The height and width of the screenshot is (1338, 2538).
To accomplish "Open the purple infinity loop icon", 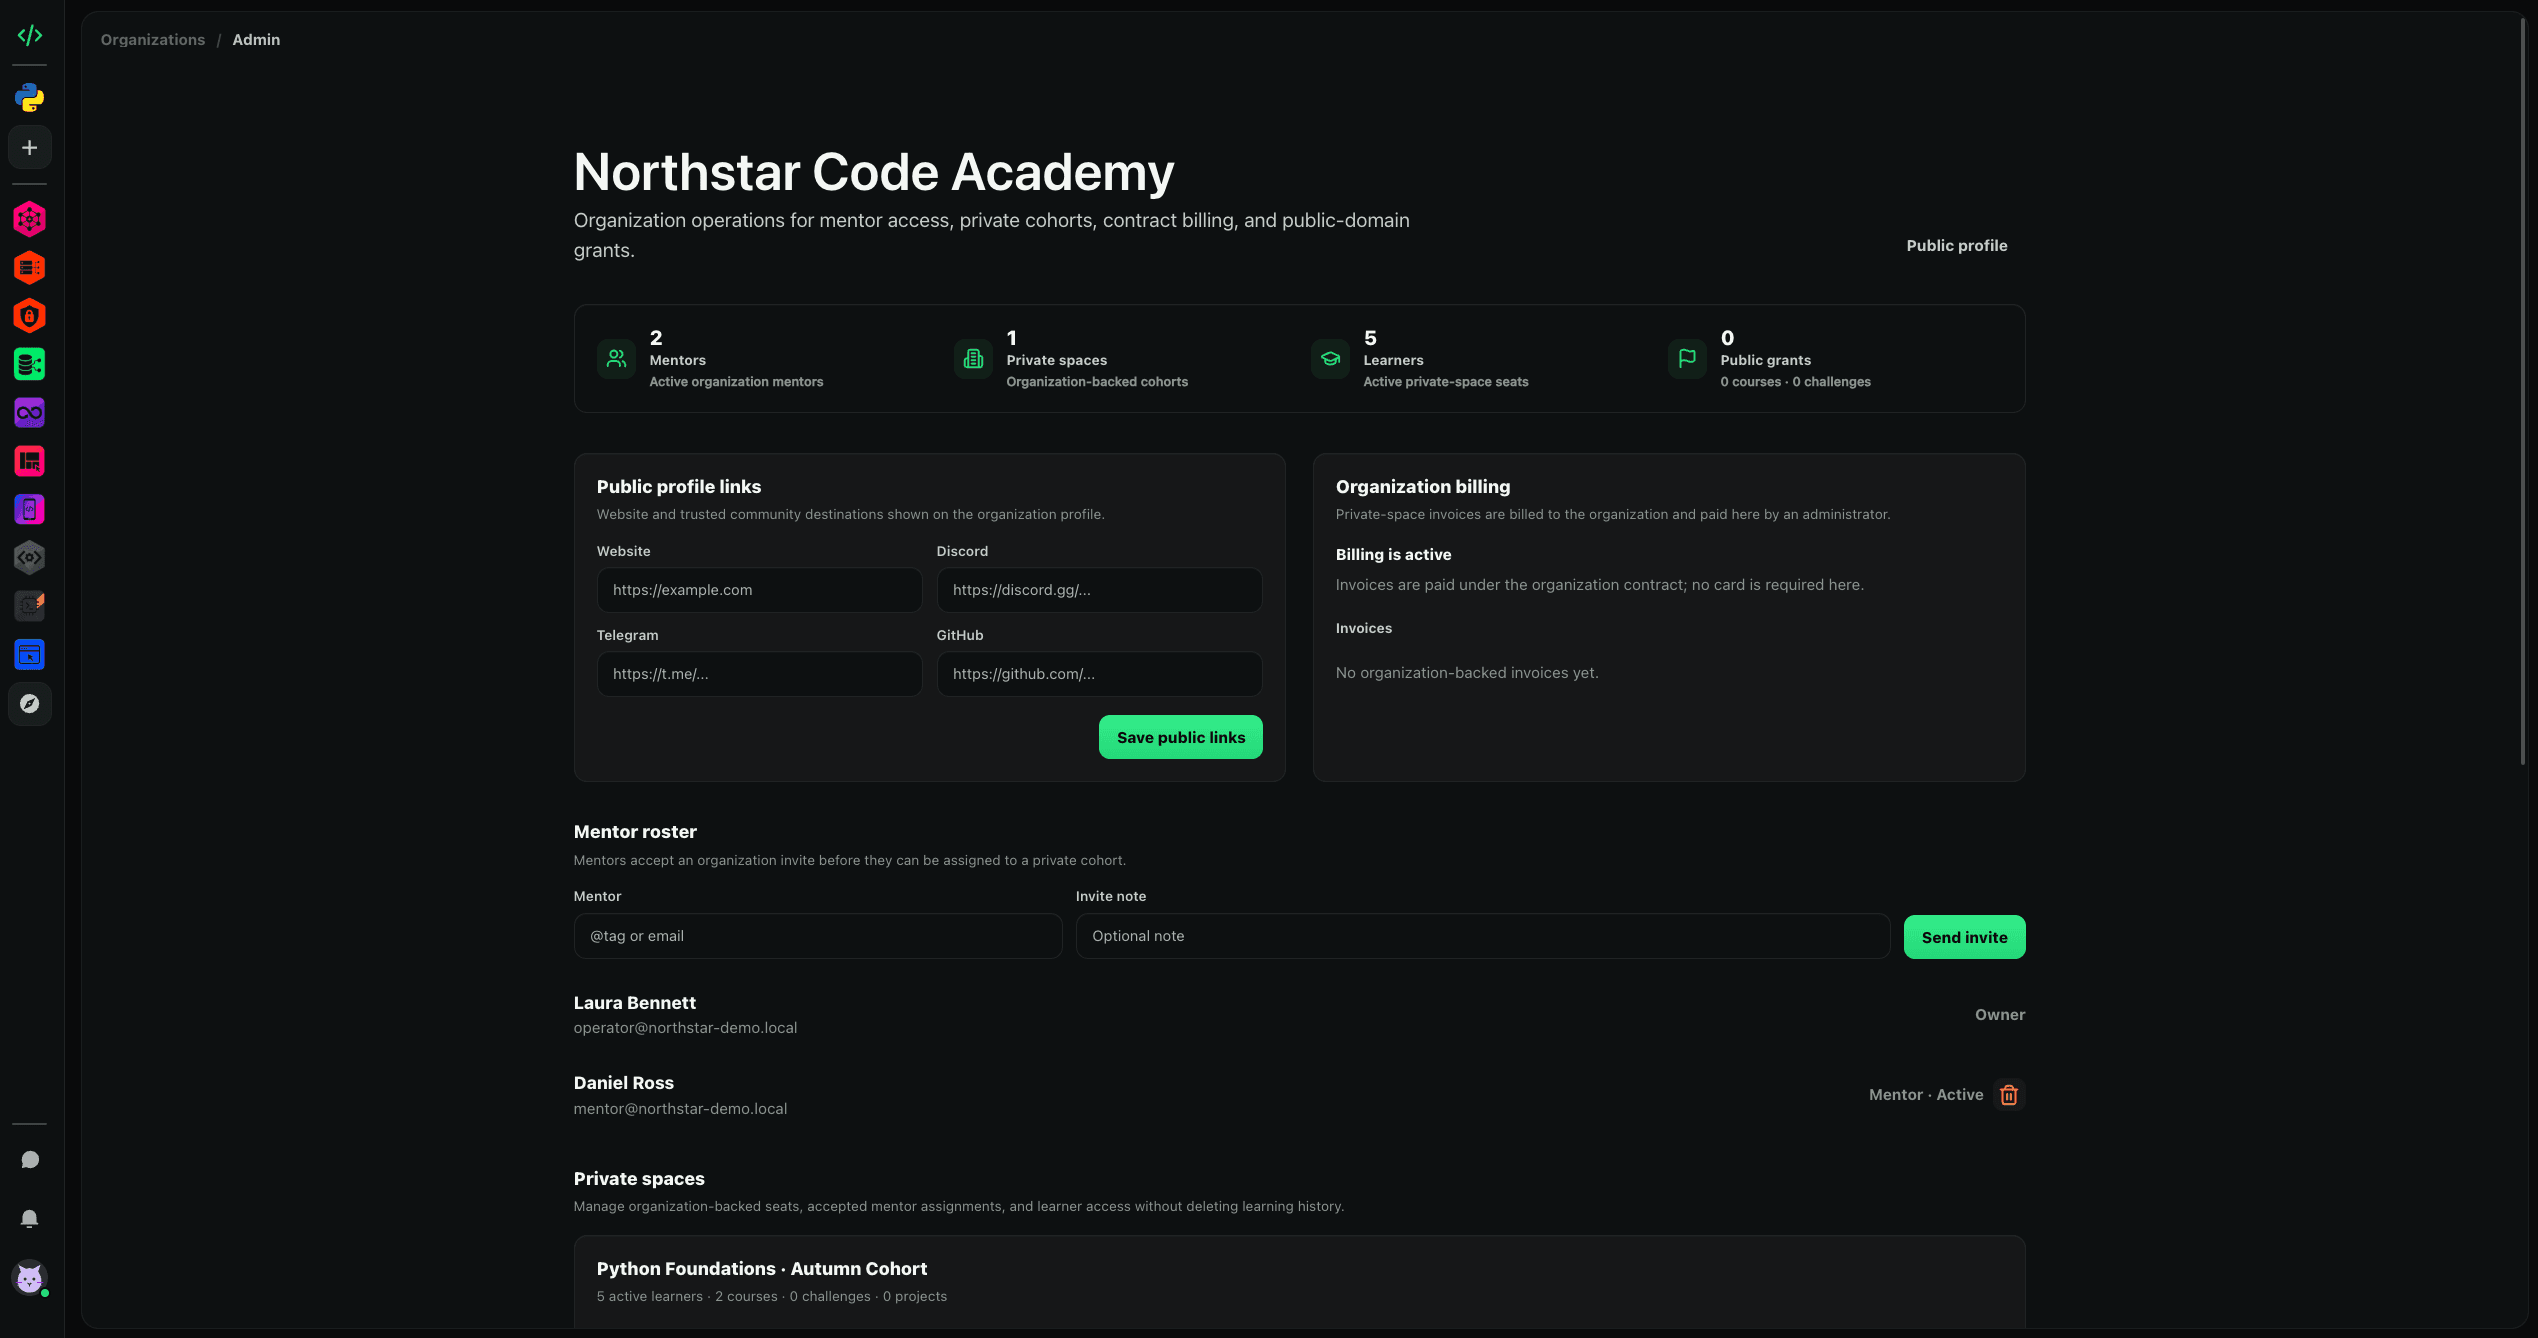I will point(30,413).
